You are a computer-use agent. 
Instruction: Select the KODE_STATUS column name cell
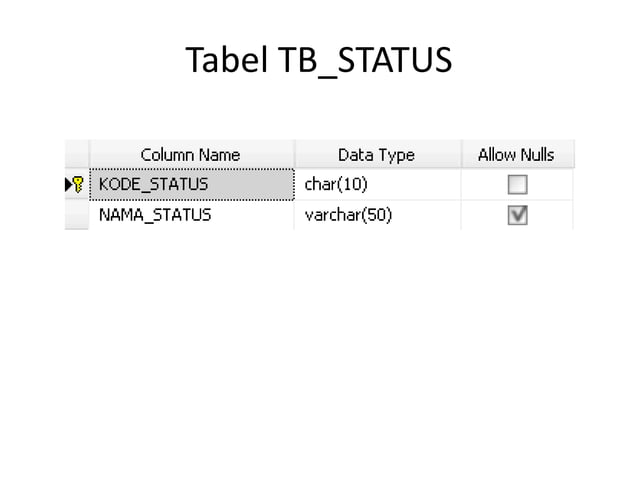(x=190, y=184)
